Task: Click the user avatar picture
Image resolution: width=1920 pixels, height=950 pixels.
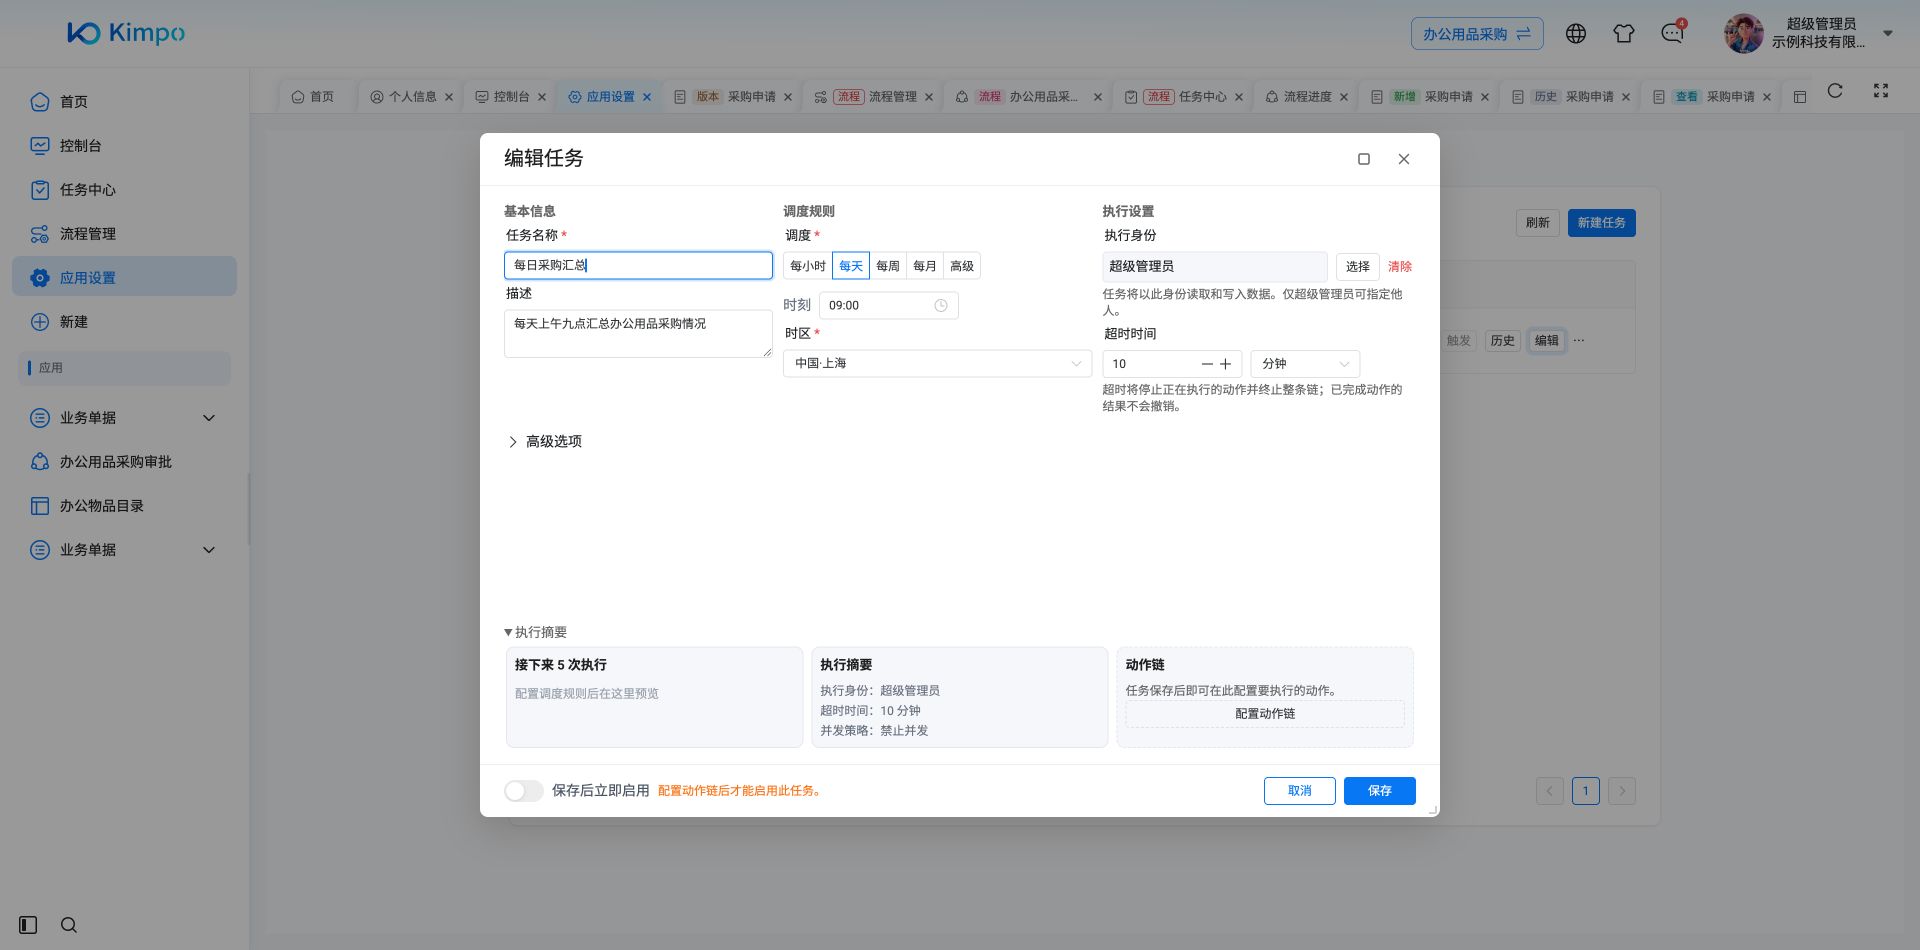Action: 1743,33
